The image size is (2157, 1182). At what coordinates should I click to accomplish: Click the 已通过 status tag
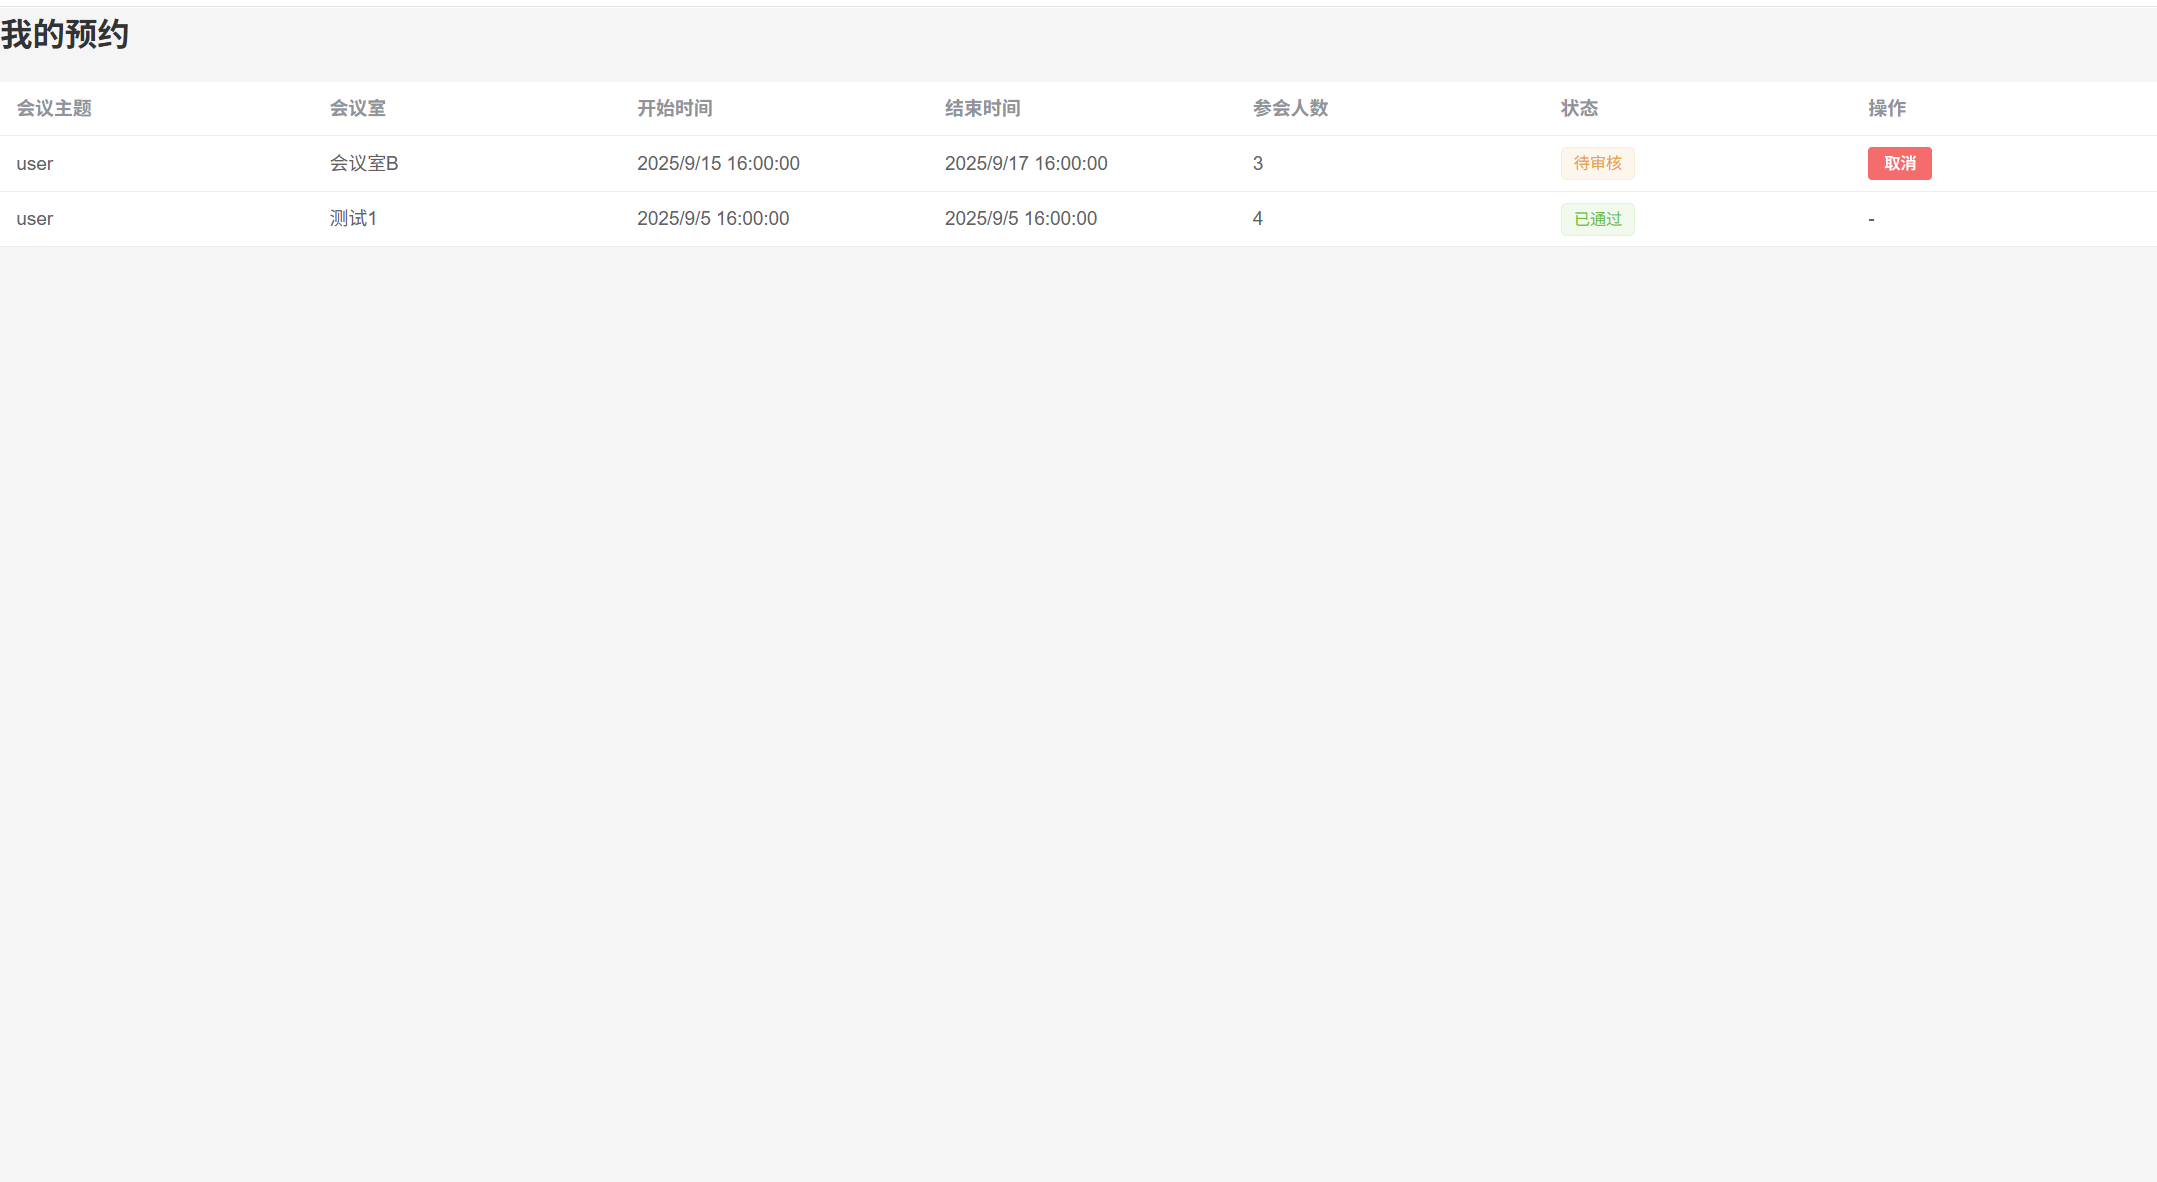tap(1597, 219)
